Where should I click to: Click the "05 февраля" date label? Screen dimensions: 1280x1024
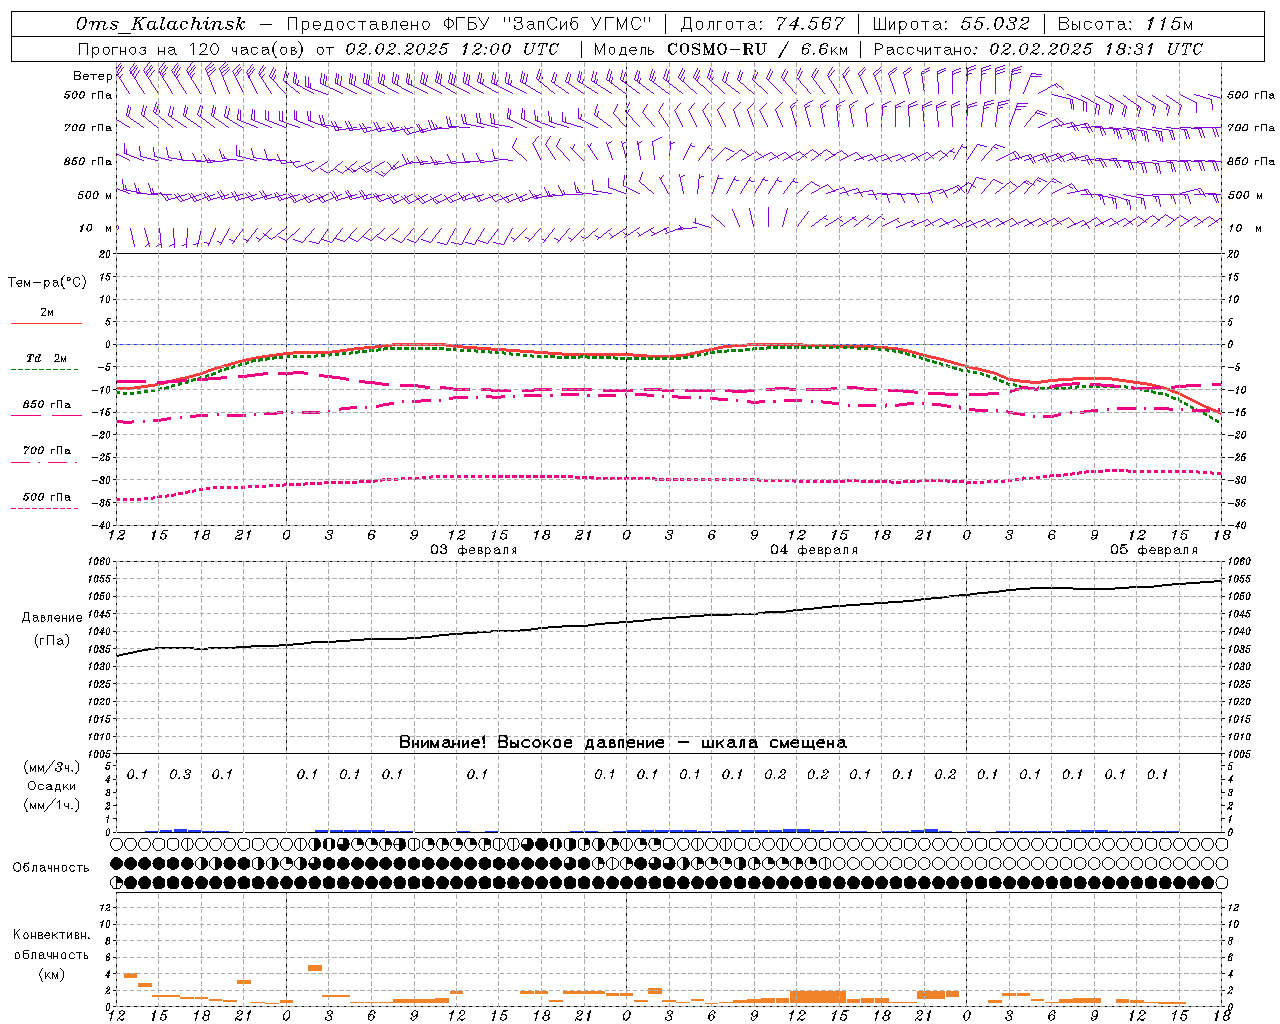[1154, 550]
